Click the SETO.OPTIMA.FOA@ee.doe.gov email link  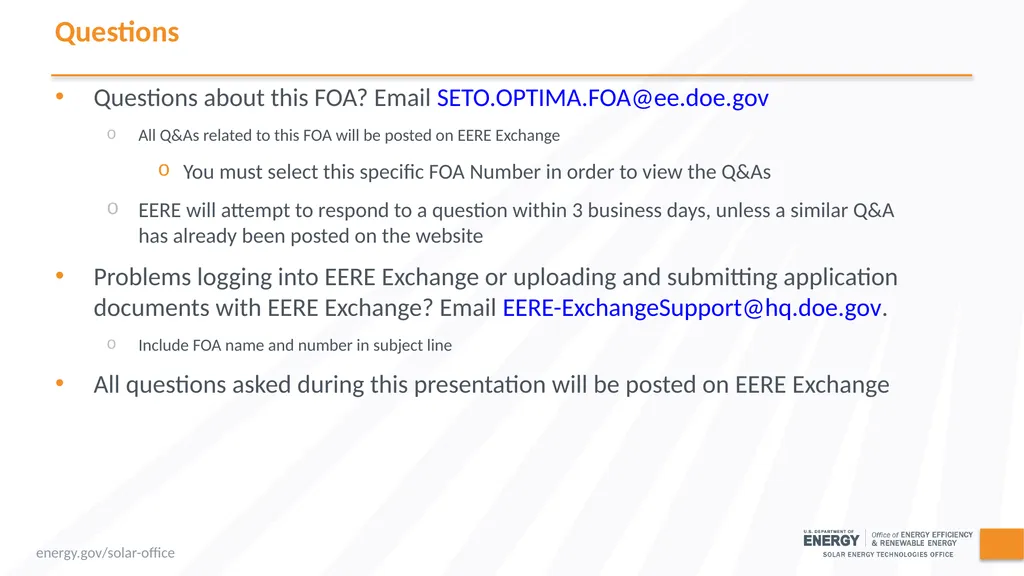tap(602, 98)
